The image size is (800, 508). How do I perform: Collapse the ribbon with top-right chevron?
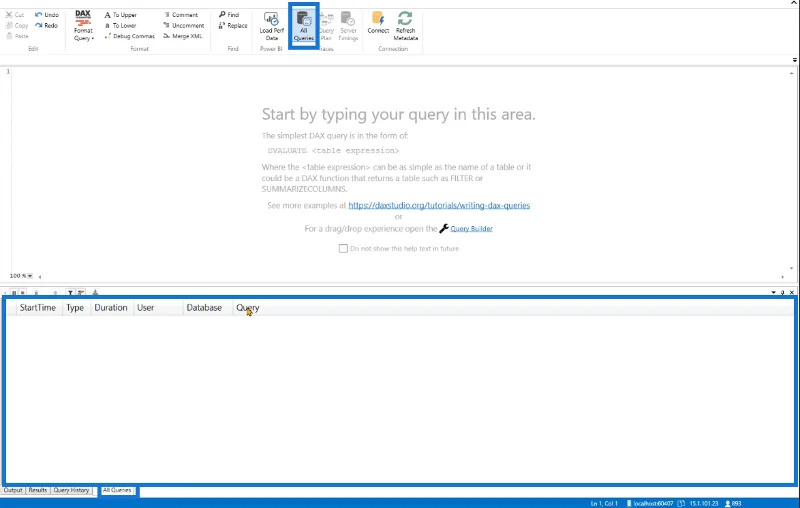(794, 3)
